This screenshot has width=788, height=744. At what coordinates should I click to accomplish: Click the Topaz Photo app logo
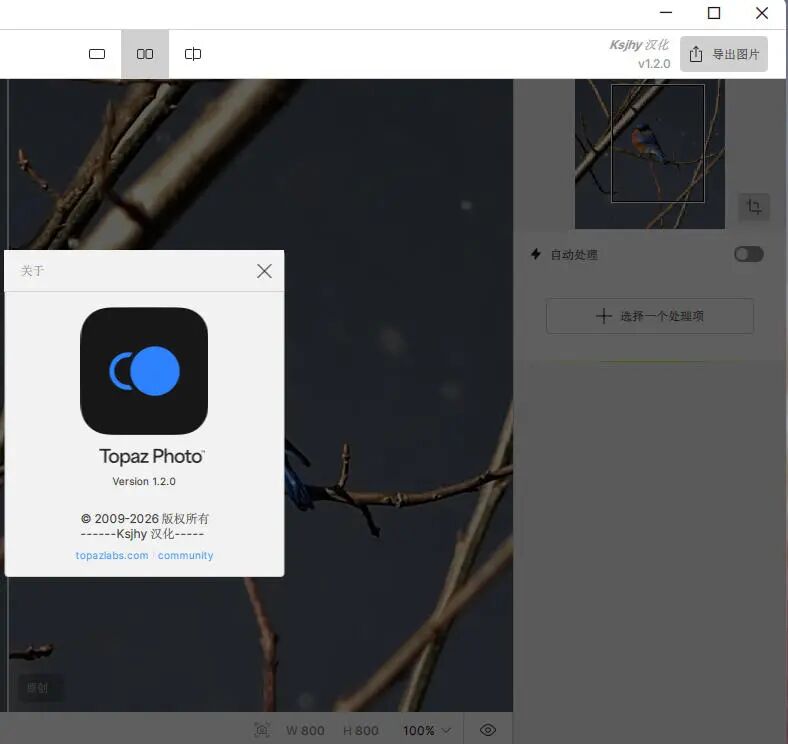tap(144, 371)
